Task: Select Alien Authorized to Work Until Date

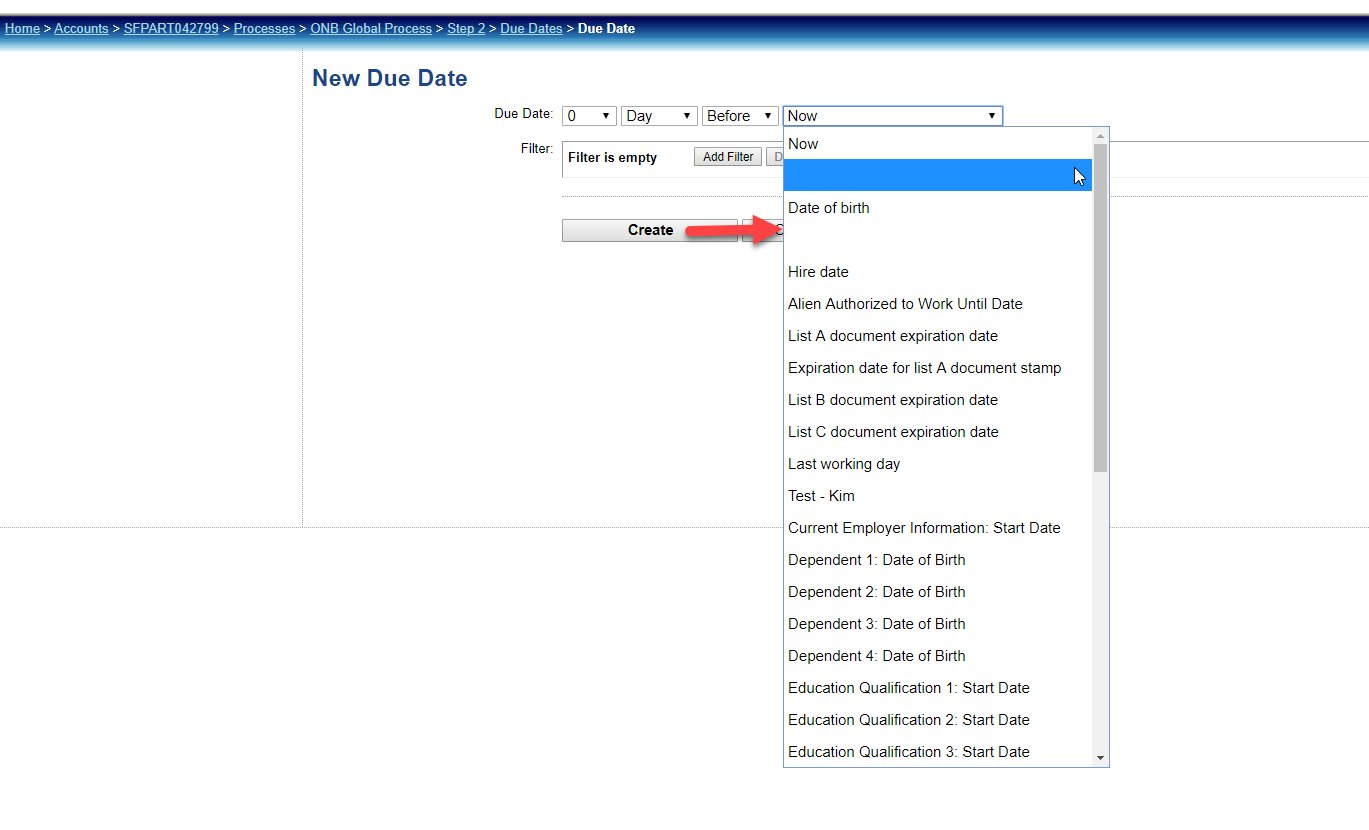Action: 938,304
